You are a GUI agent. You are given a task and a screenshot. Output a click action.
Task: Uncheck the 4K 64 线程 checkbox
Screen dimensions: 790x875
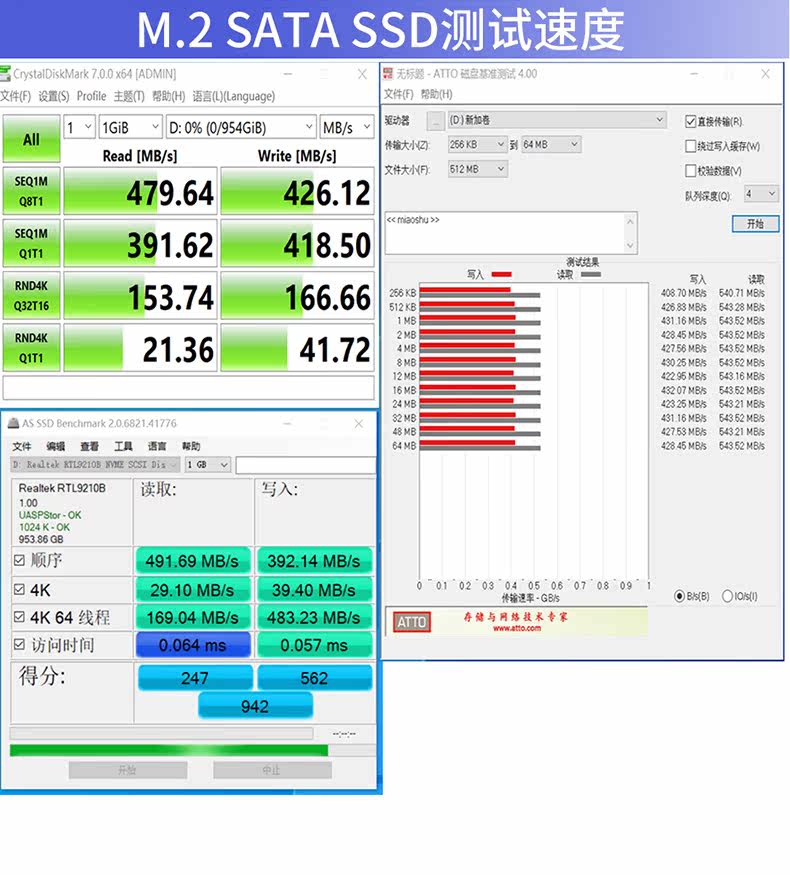[x=20, y=617]
